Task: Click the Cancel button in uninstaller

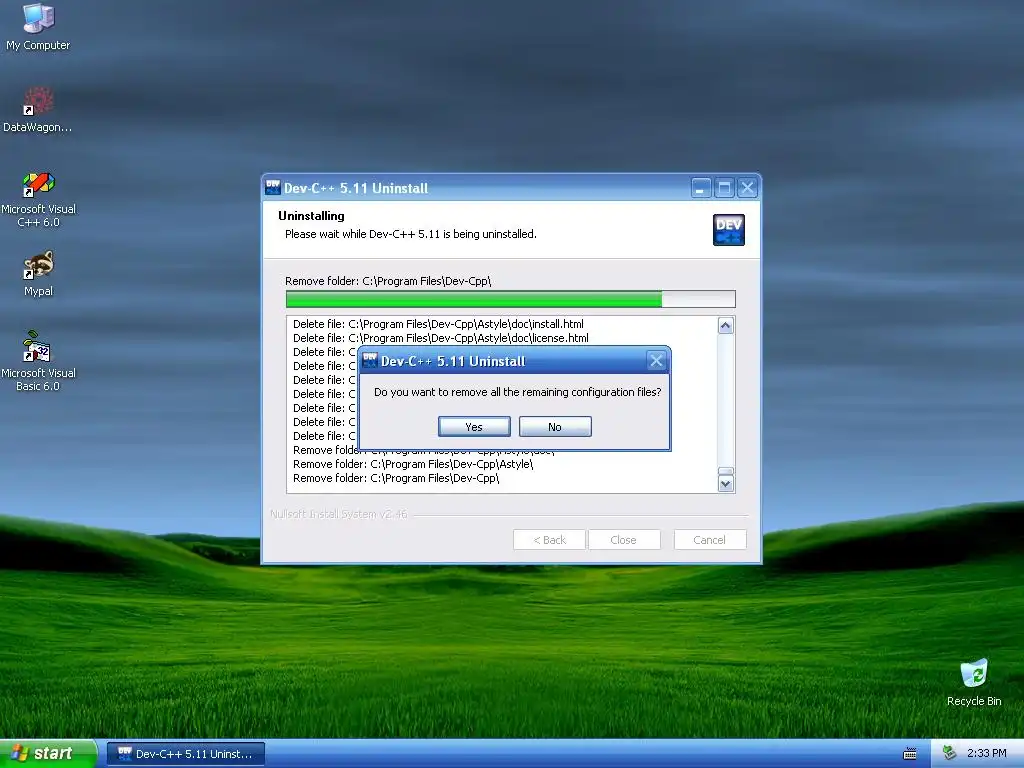Action: (710, 539)
